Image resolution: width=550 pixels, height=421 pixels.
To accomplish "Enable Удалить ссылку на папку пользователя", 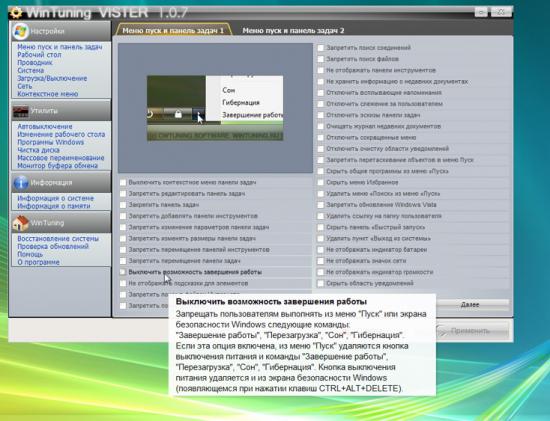I will [321, 216].
